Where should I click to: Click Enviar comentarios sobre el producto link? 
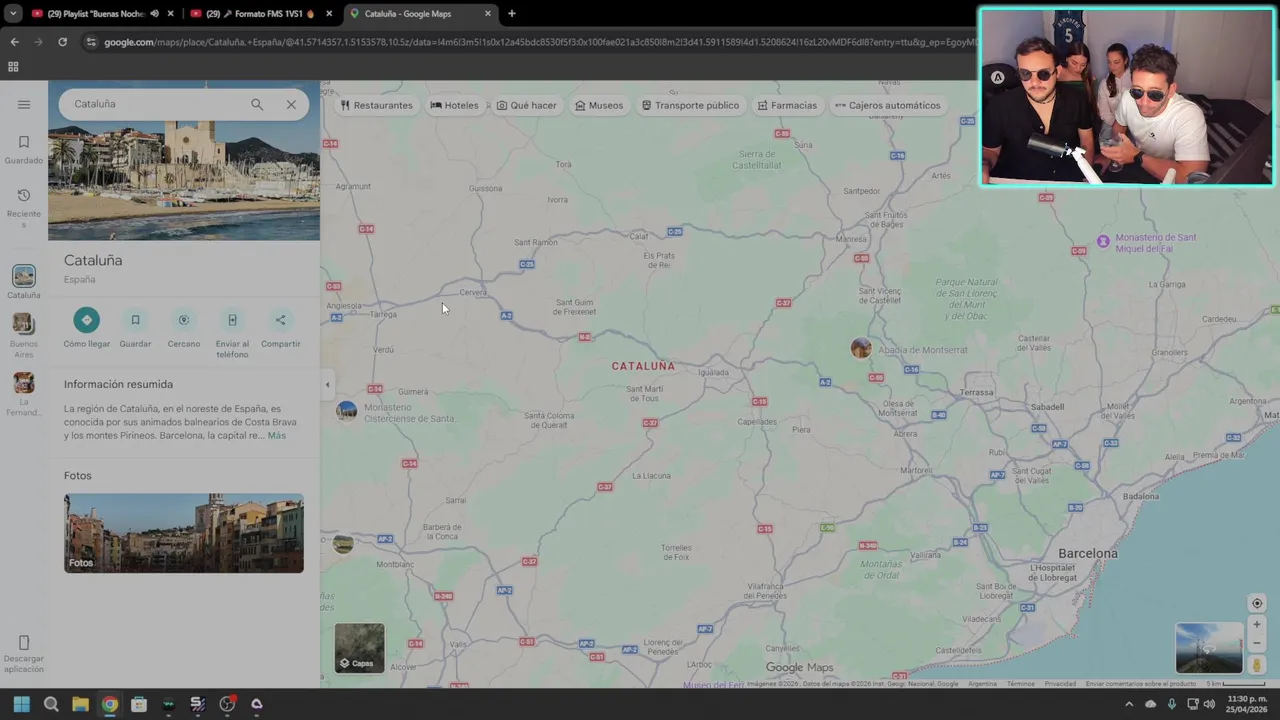(1141, 684)
